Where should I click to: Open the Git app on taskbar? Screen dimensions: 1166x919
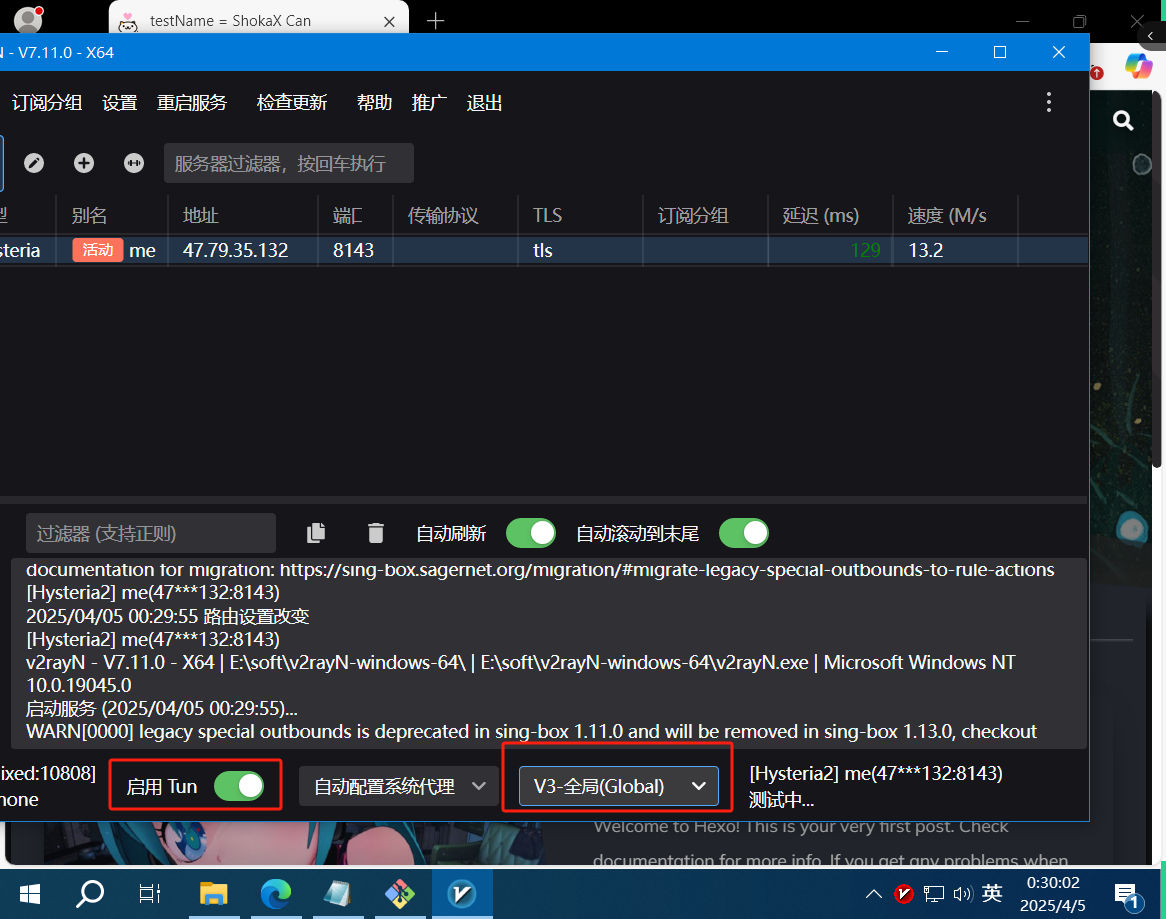pos(399,894)
